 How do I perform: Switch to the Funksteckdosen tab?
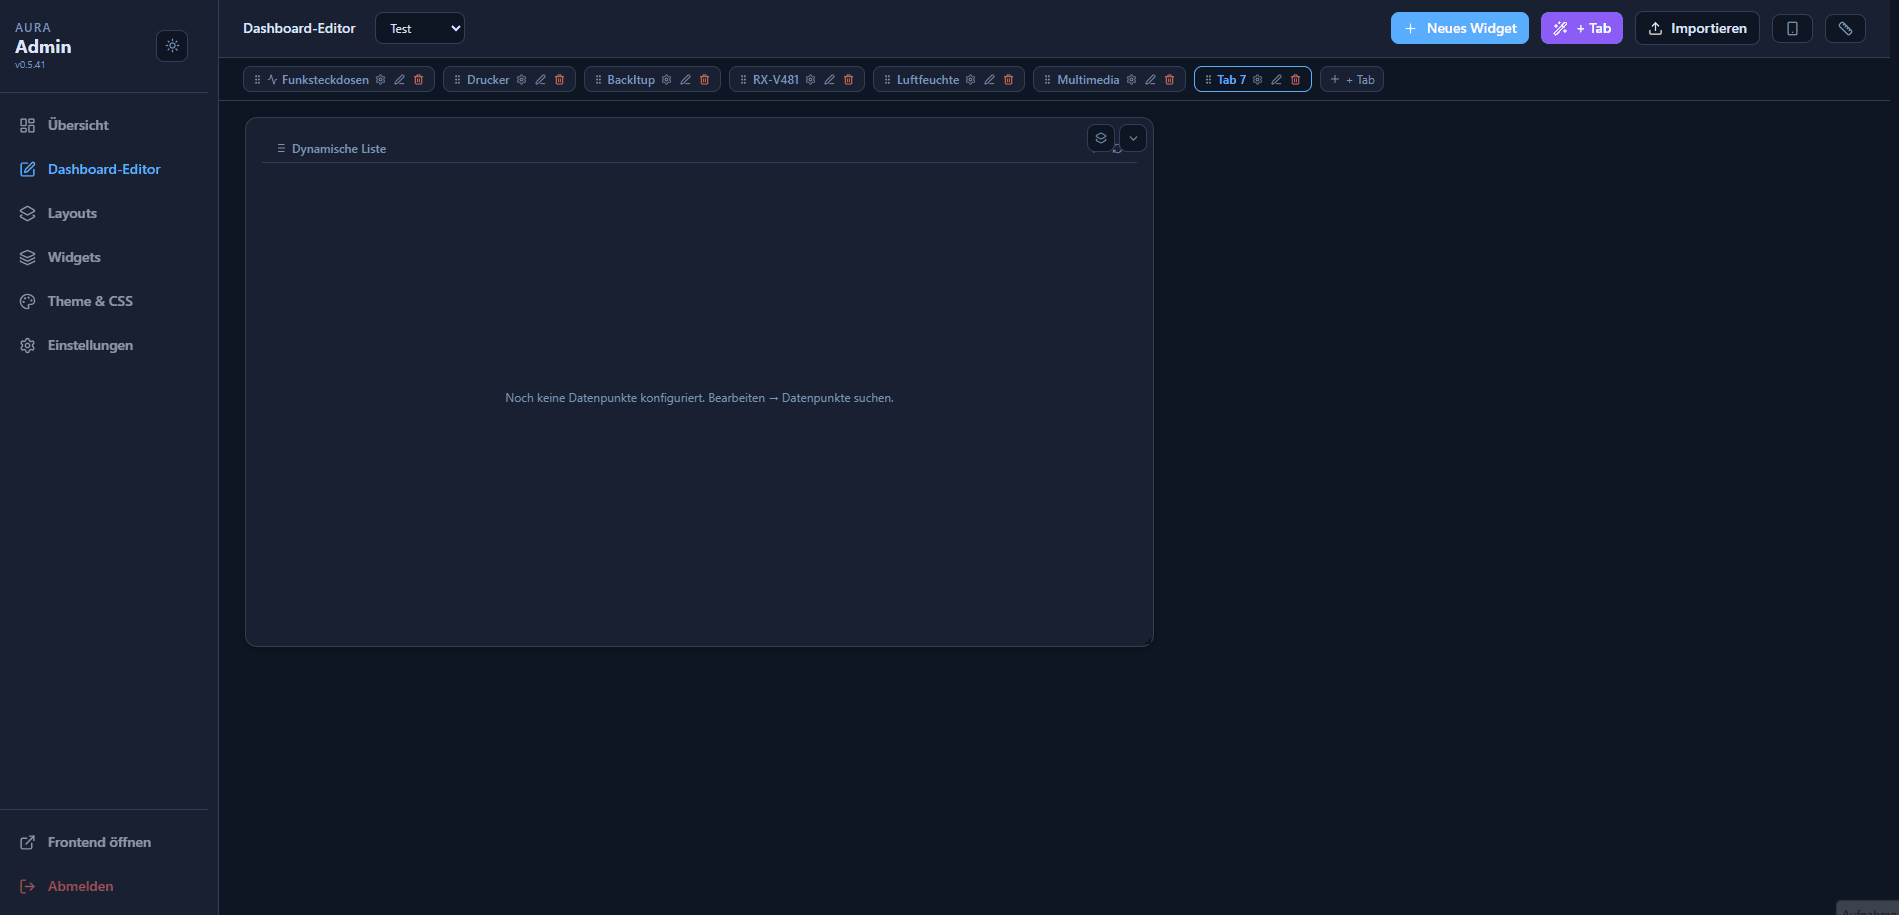click(x=325, y=80)
